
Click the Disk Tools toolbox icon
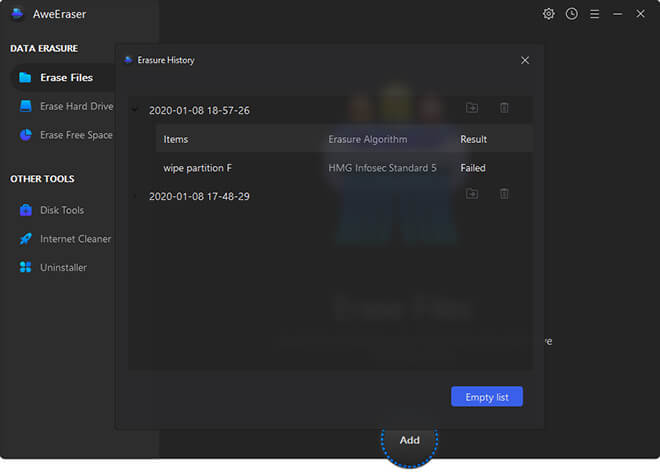pyautogui.click(x=26, y=210)
